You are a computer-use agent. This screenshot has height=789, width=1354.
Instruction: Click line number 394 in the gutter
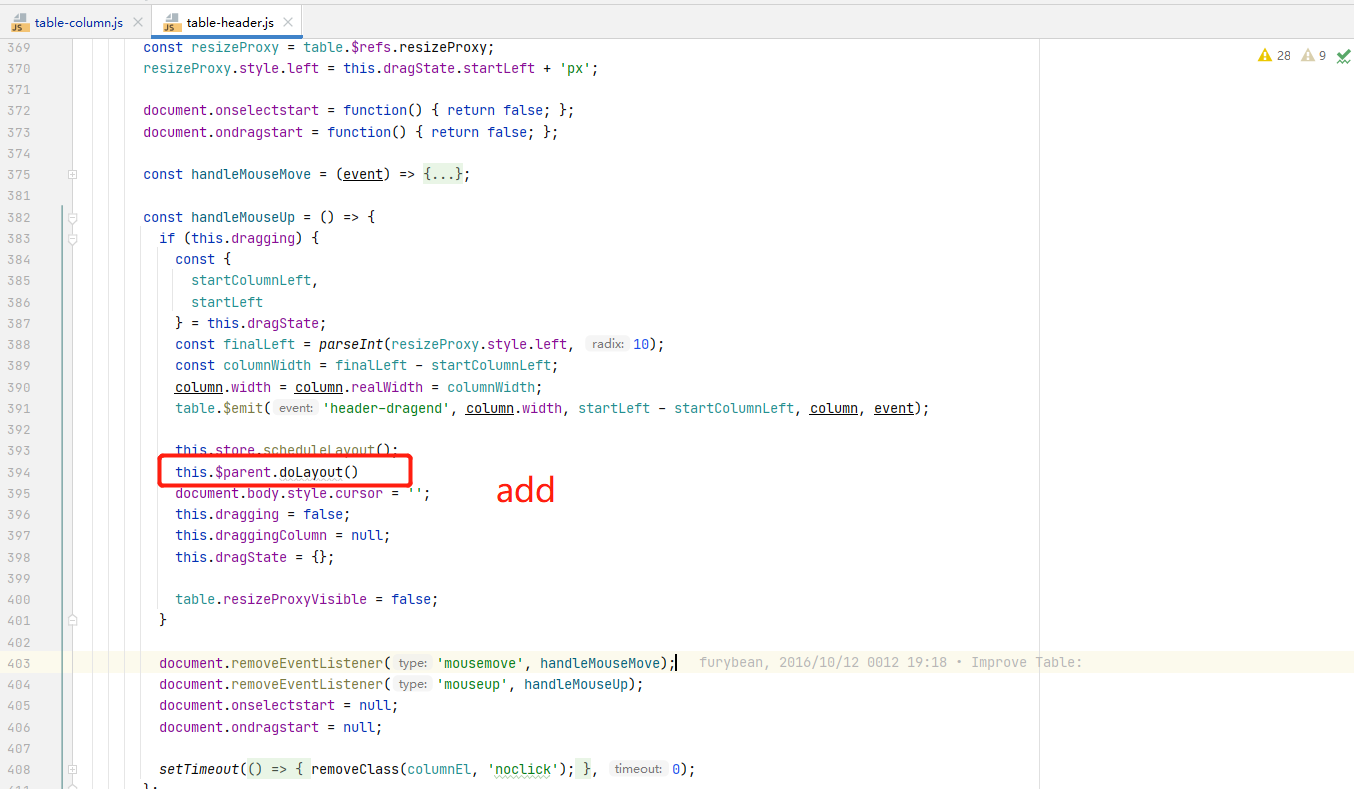click(x=18, y=472)
